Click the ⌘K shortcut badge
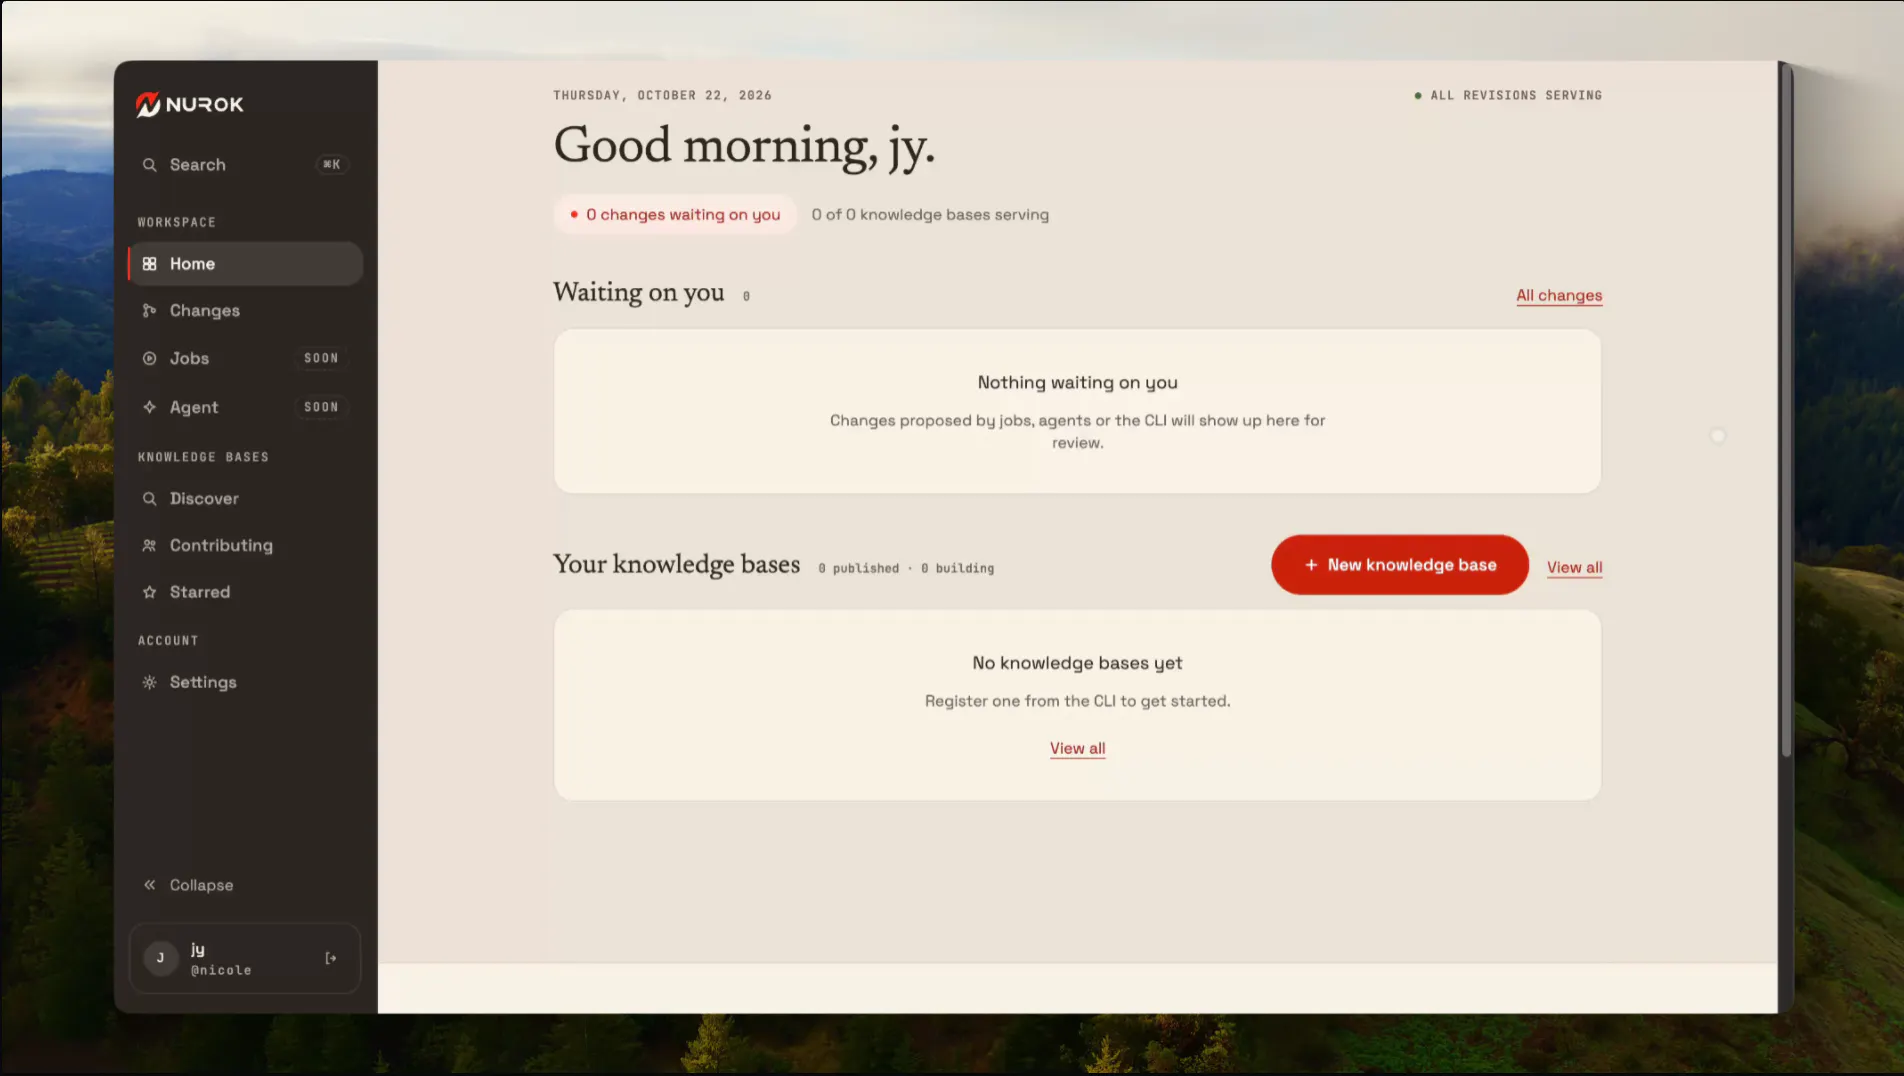Image resolution: width=1904 pixels, height=1076 pixels. (332, 165)
